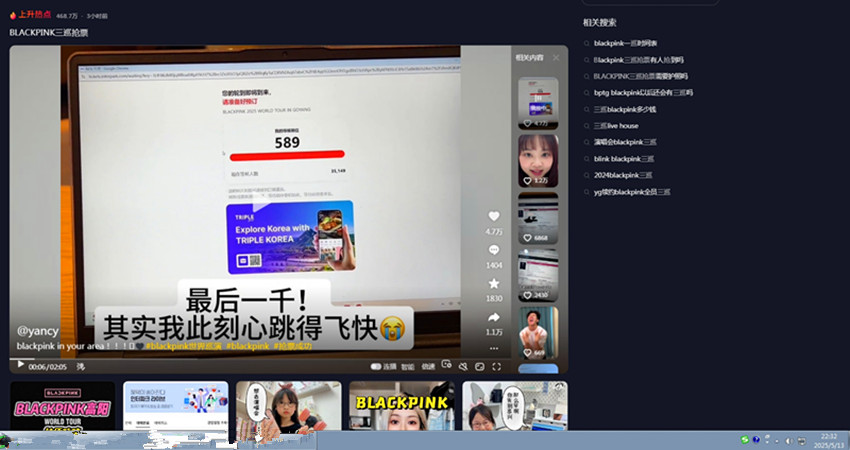Open the taskbar network icon
This screenshot has height=450, width=850.
pos(802,441)
